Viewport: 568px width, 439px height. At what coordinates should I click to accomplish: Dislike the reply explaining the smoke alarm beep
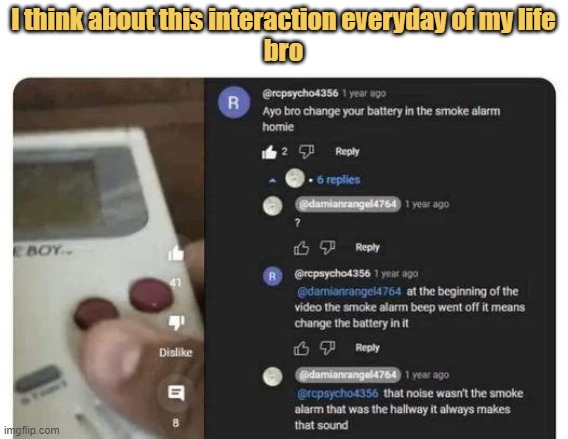coord(327,348)
